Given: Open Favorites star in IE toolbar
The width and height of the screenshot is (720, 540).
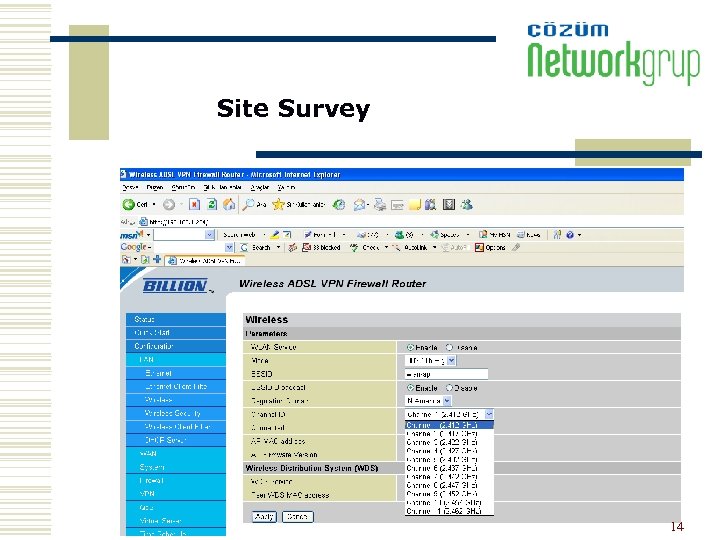Looking at the screenshot, I should click(x=278, y=204).
